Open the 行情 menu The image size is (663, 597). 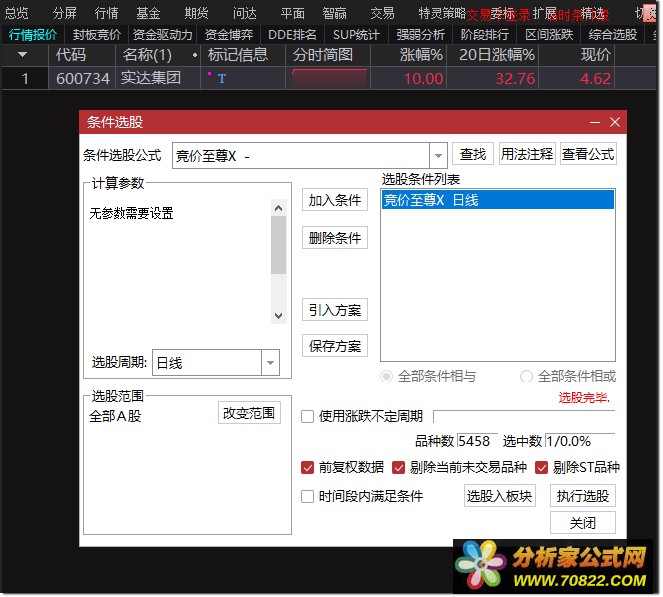[107, 14]
